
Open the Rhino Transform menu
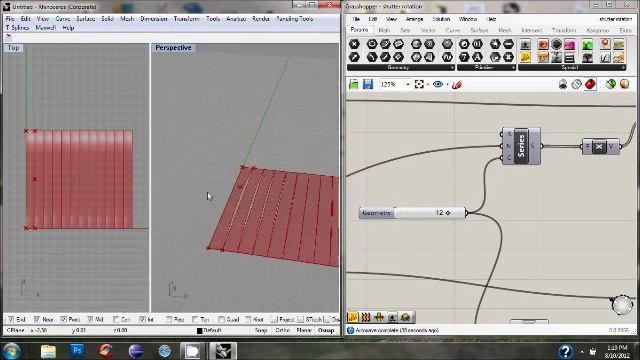point(187,19)
